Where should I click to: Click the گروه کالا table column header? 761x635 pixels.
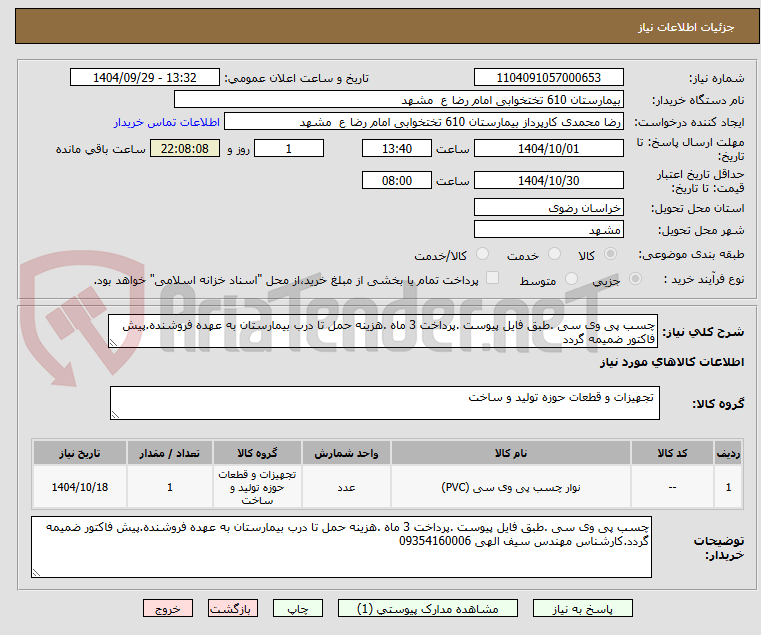257,453
